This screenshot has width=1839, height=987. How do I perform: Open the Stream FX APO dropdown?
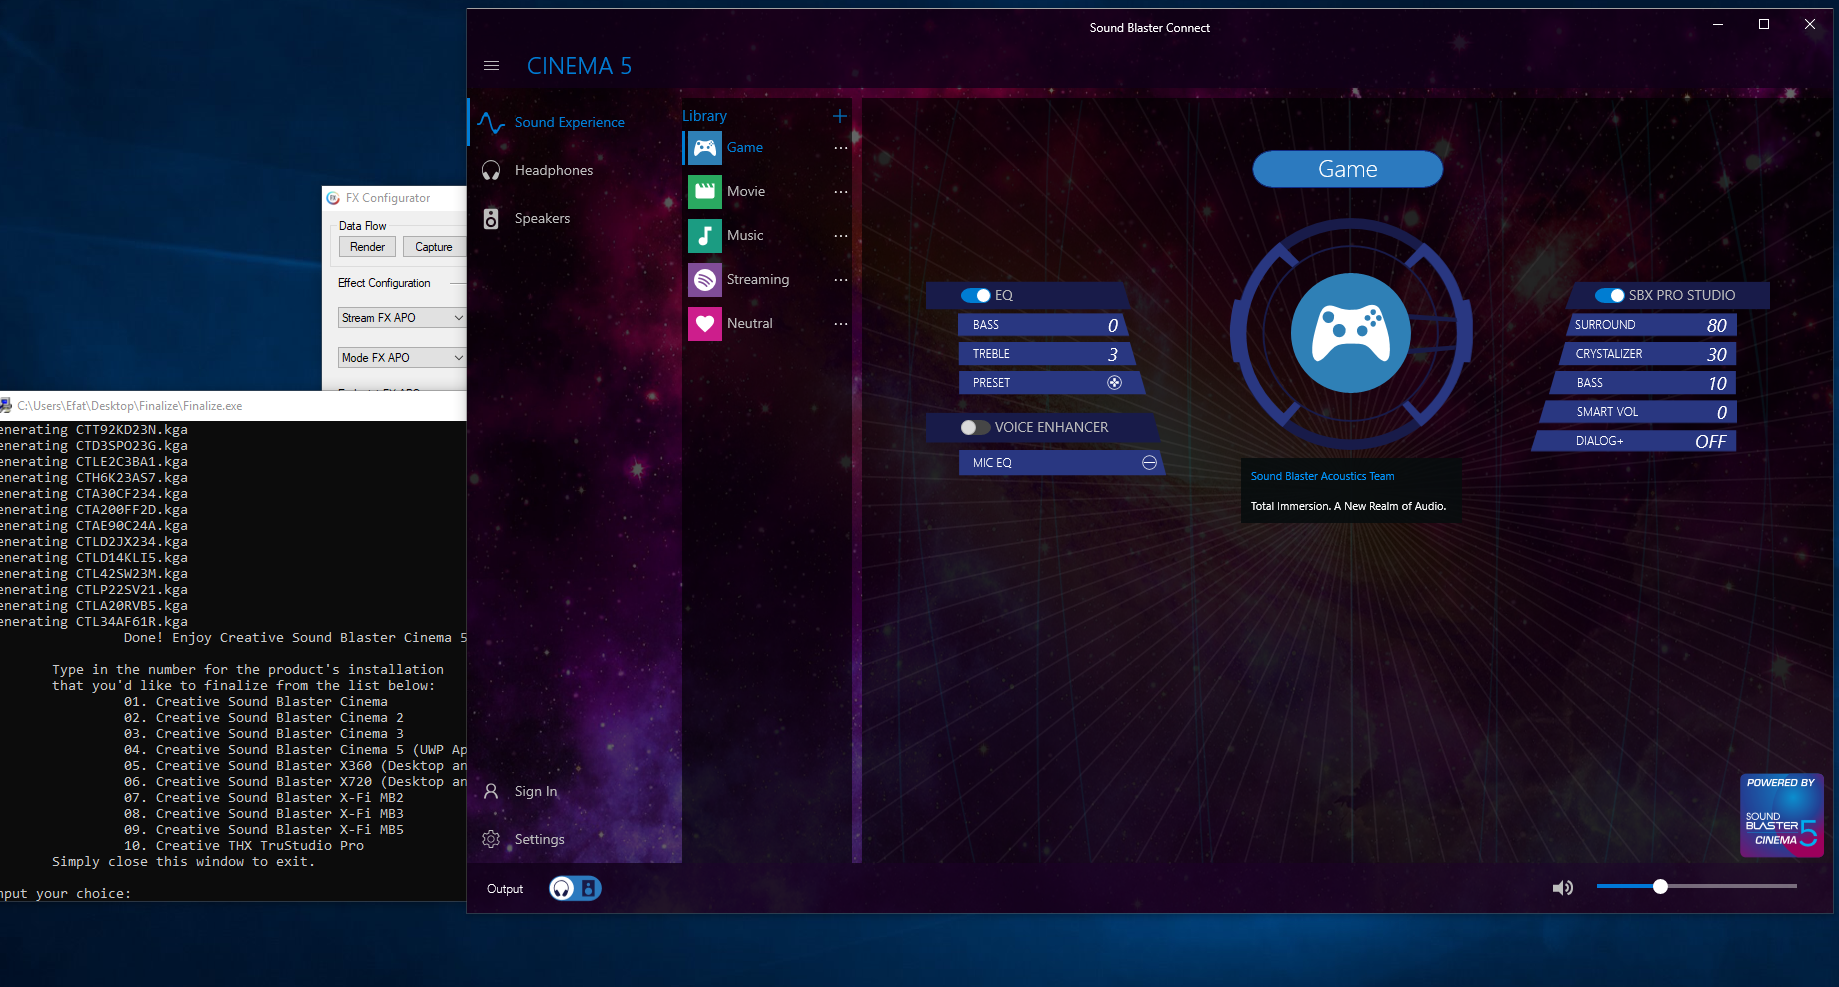tap(402, 318)
